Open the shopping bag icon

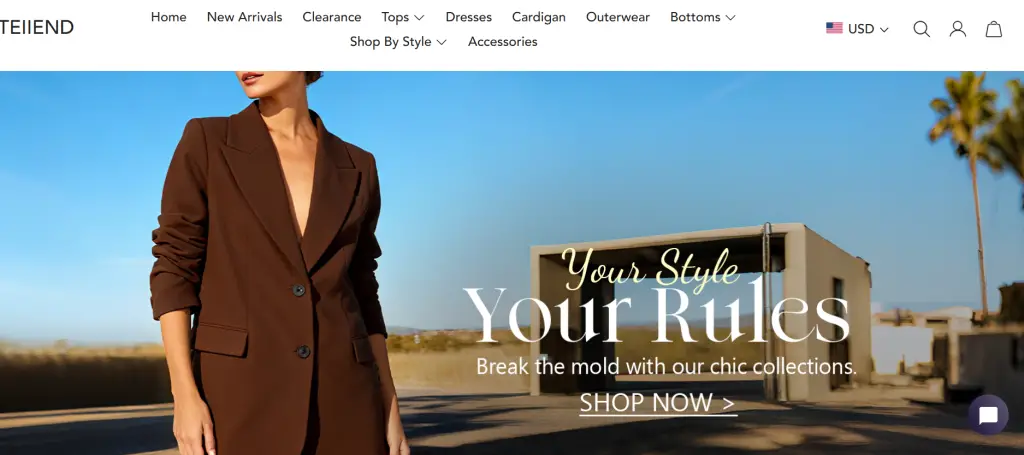[993, 29]
